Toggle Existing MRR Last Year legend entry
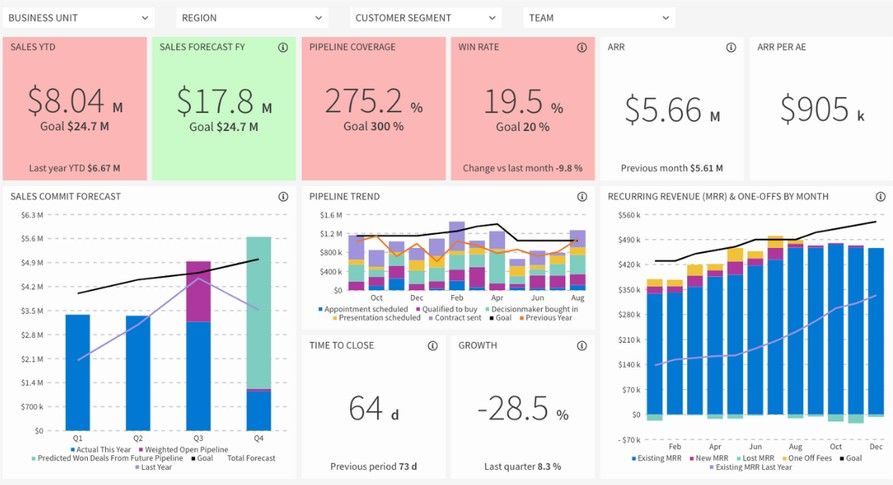 [750, 467]
